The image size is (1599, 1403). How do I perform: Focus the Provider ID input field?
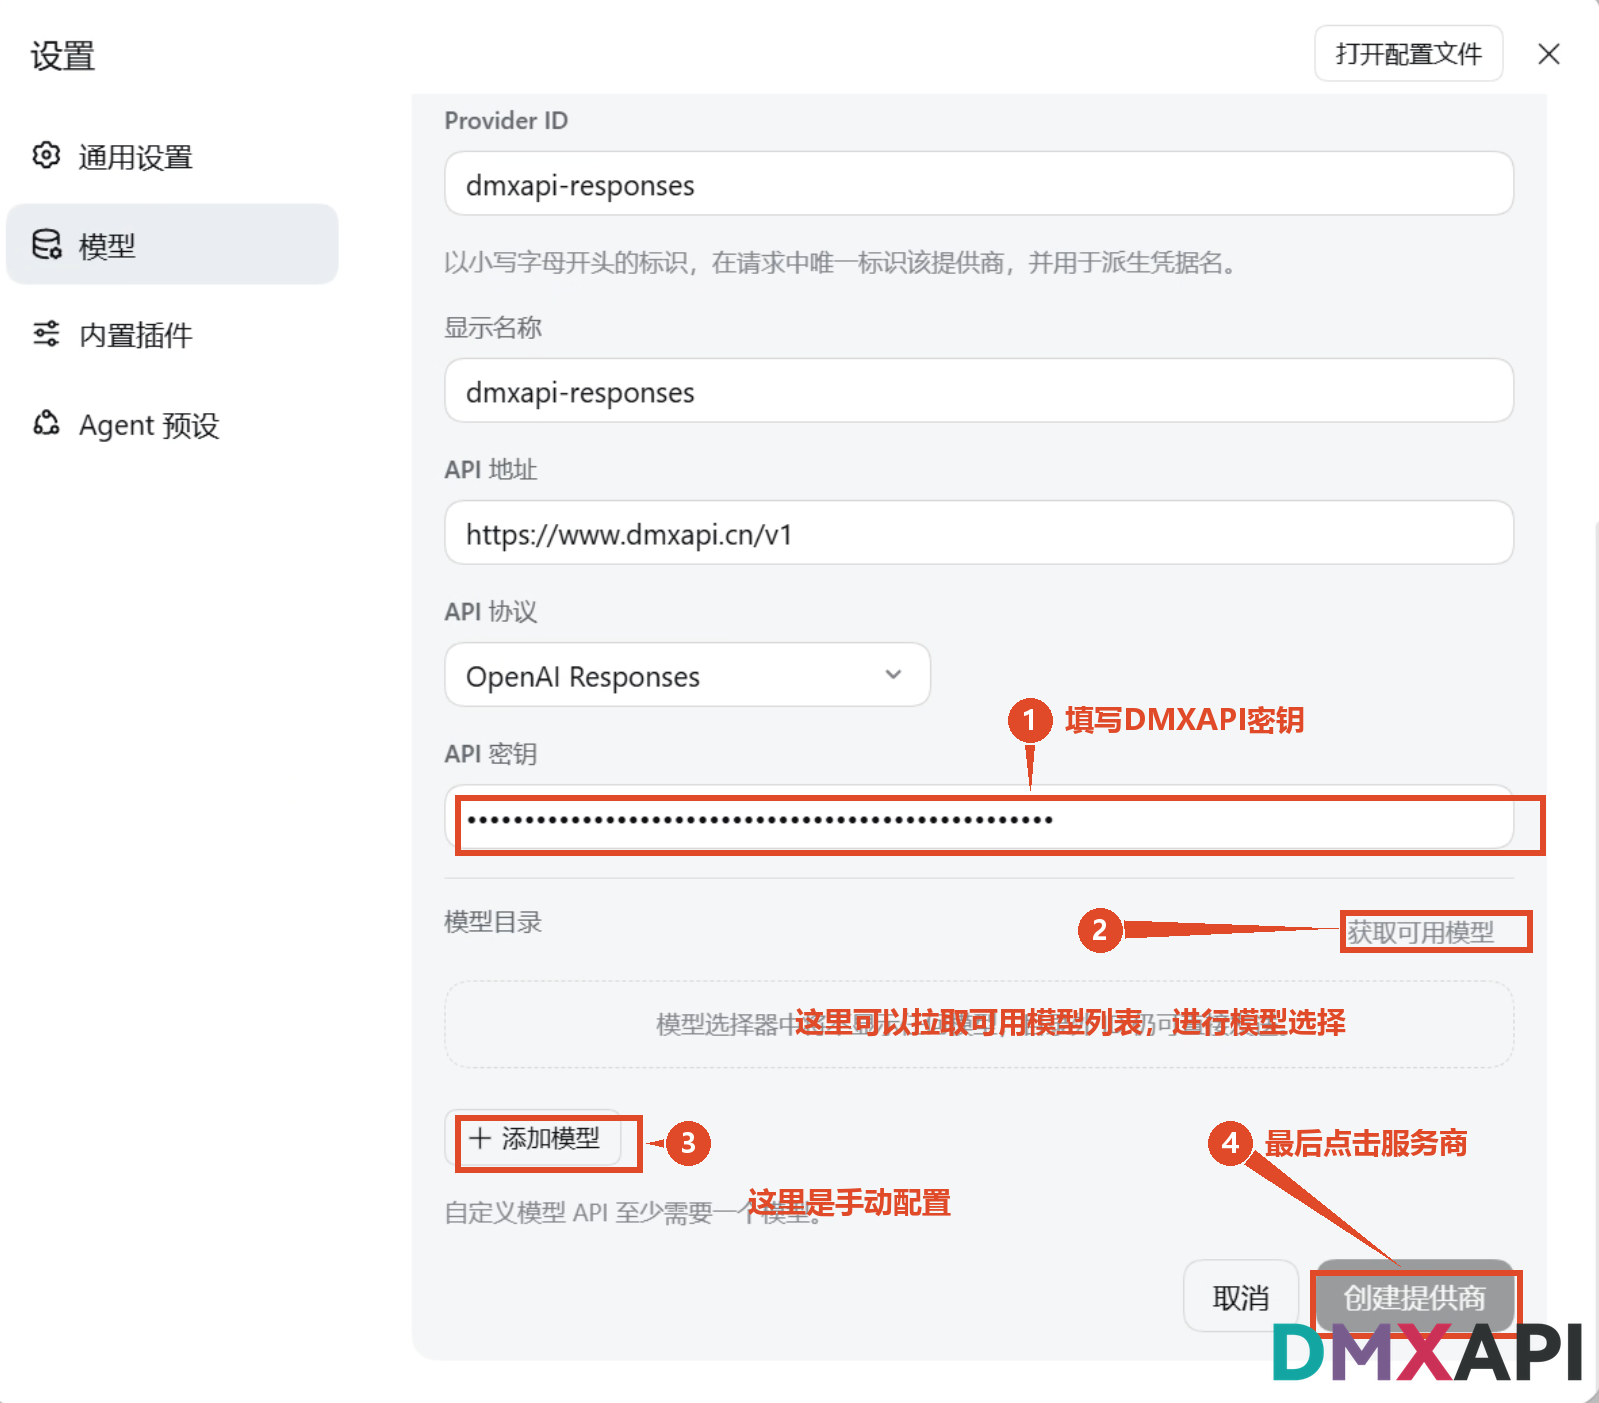[x=979, y=184]
